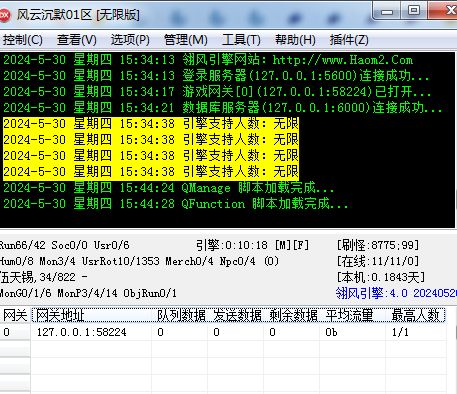Open the 控制(C) menu
Image resolution: width=457 pixels, height=394 pixels.
coord(22,40)
